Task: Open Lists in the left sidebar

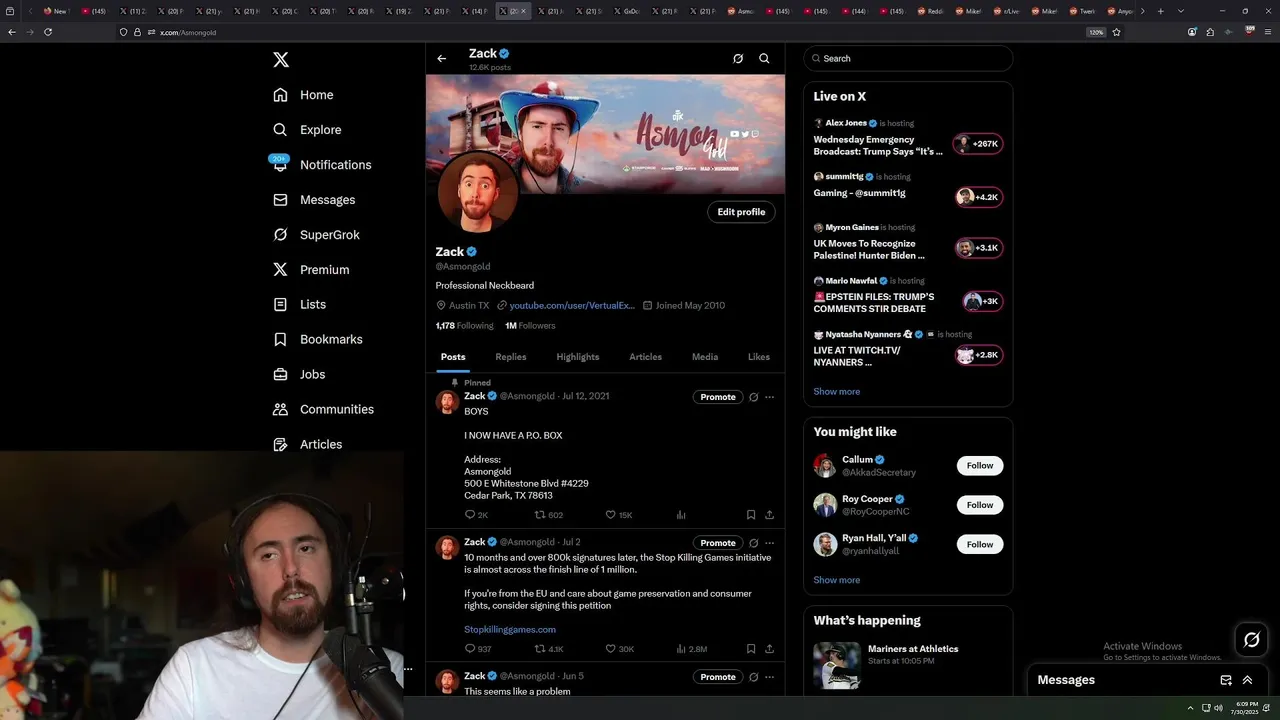Action: click(299, 304)
